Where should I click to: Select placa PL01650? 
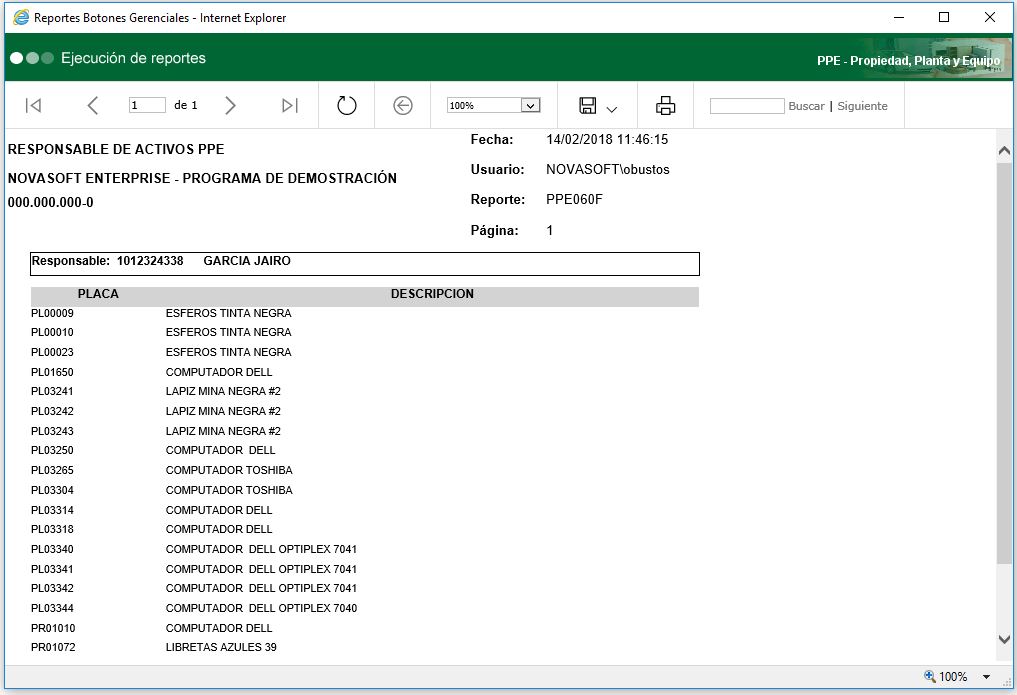pyautogui.click(x=53, y=372)
